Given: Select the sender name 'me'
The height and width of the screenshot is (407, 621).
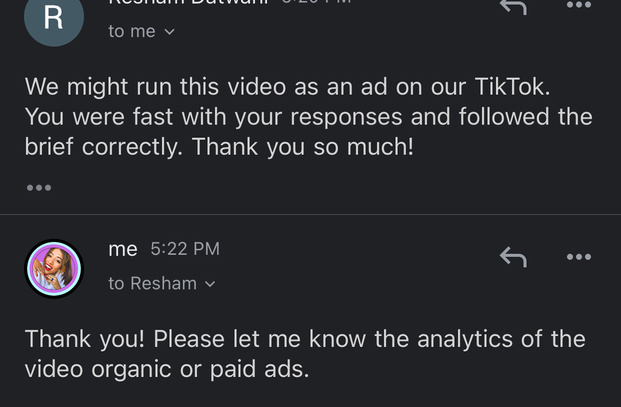Looking at the screenshot, I should [123, 249].
